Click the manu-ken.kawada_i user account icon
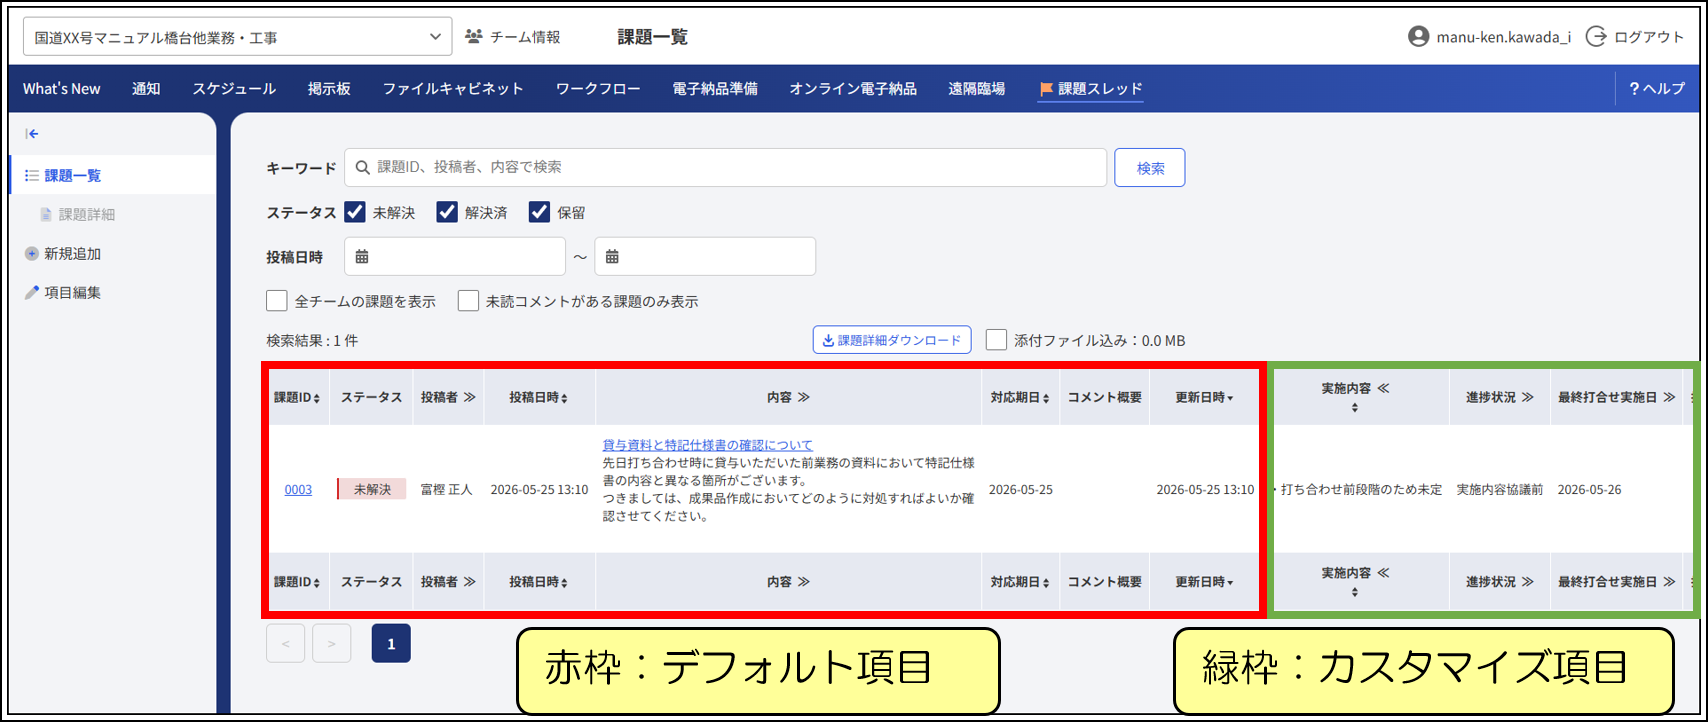The width and height of the screenshot is (1708, 722). (1418, 37)
